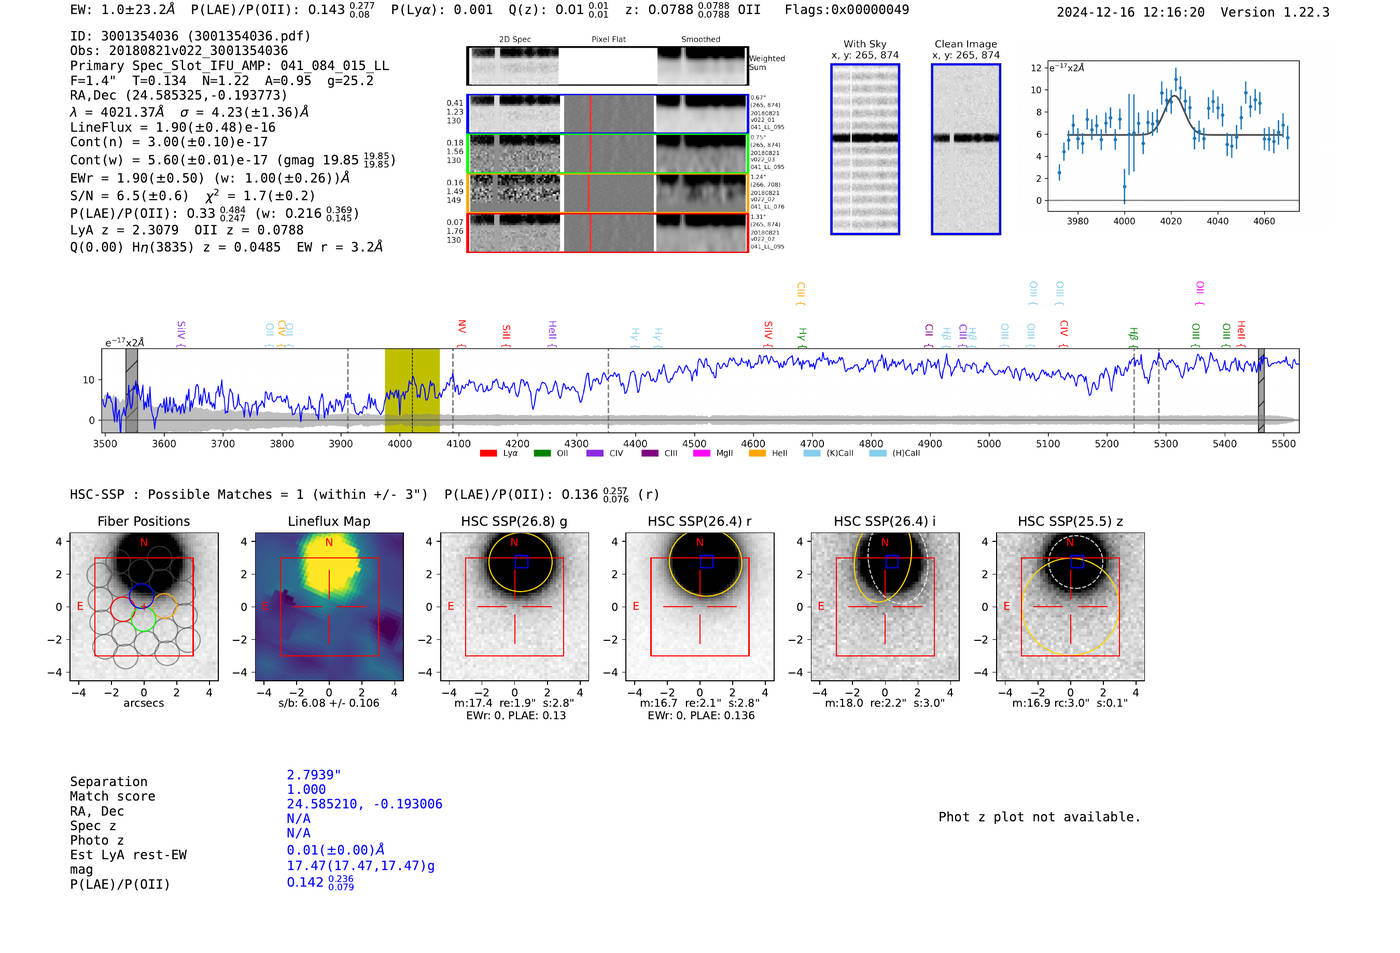Viewport: 1400px width, 953px height.
Task: Click the red SiII line marker
Action: [x=506, y=335]
